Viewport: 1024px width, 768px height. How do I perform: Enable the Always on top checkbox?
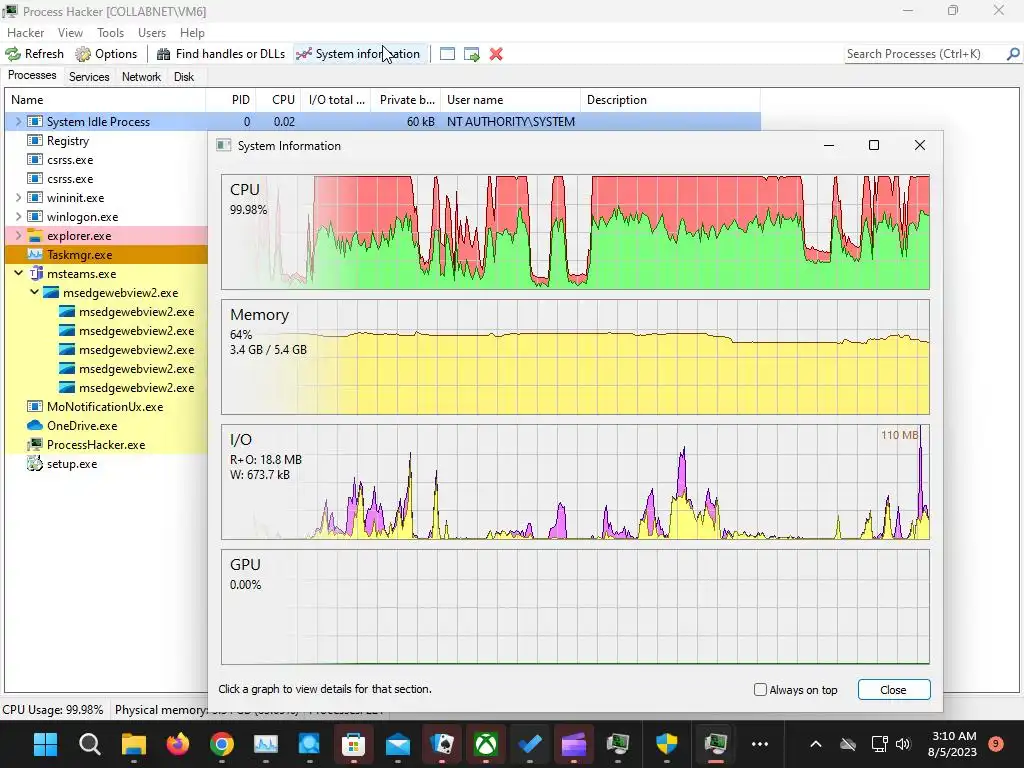tap(760, 690)
